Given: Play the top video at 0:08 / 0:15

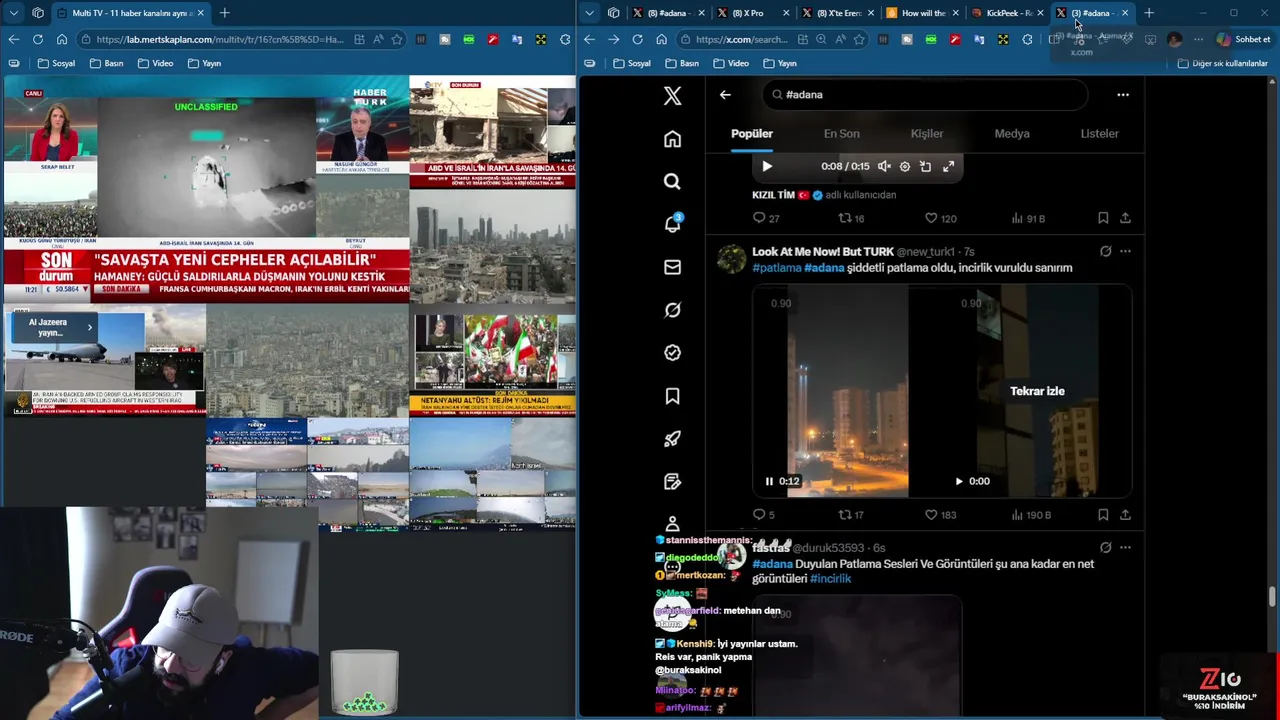Looking at the screenshot, I should point(767,166).
